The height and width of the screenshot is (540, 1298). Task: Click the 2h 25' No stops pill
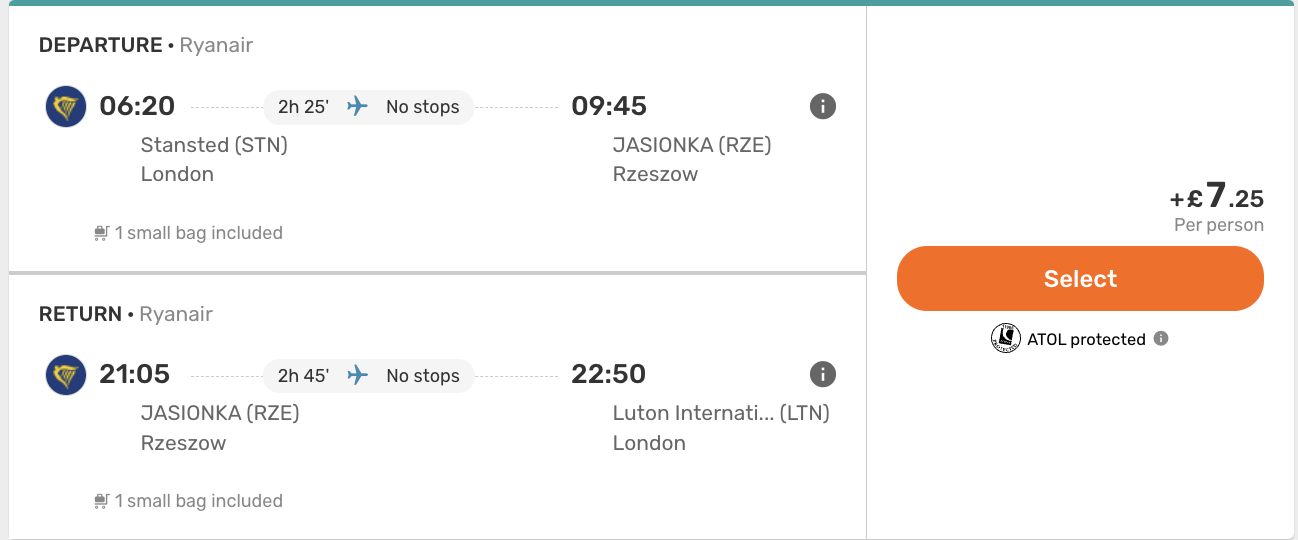368,107
